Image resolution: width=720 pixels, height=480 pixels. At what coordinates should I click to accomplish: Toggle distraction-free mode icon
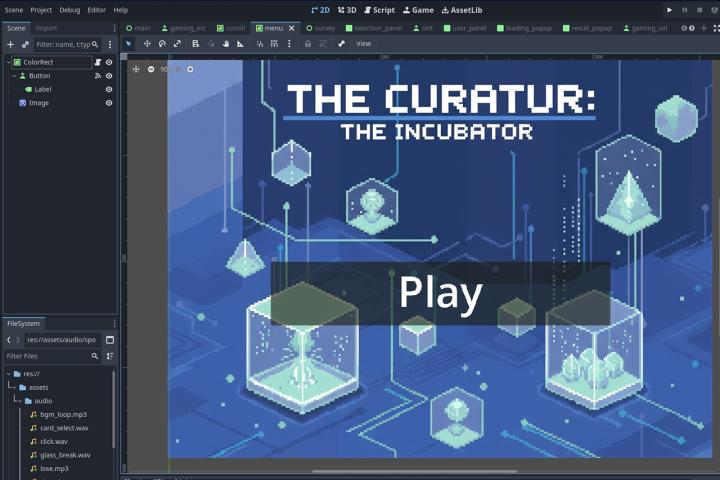pos(716,28)
